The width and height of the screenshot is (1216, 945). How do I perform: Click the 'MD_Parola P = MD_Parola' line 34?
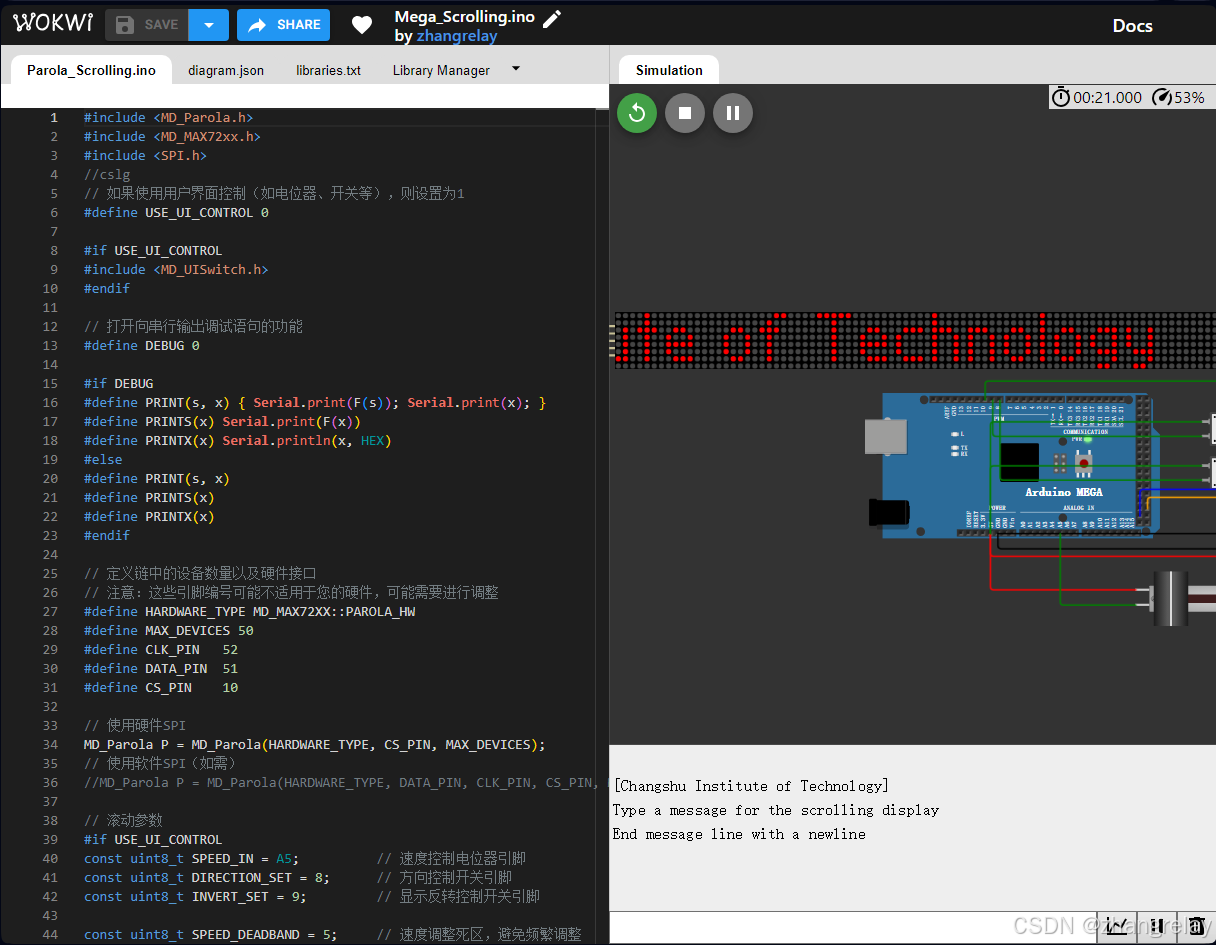tap(315, 744)
